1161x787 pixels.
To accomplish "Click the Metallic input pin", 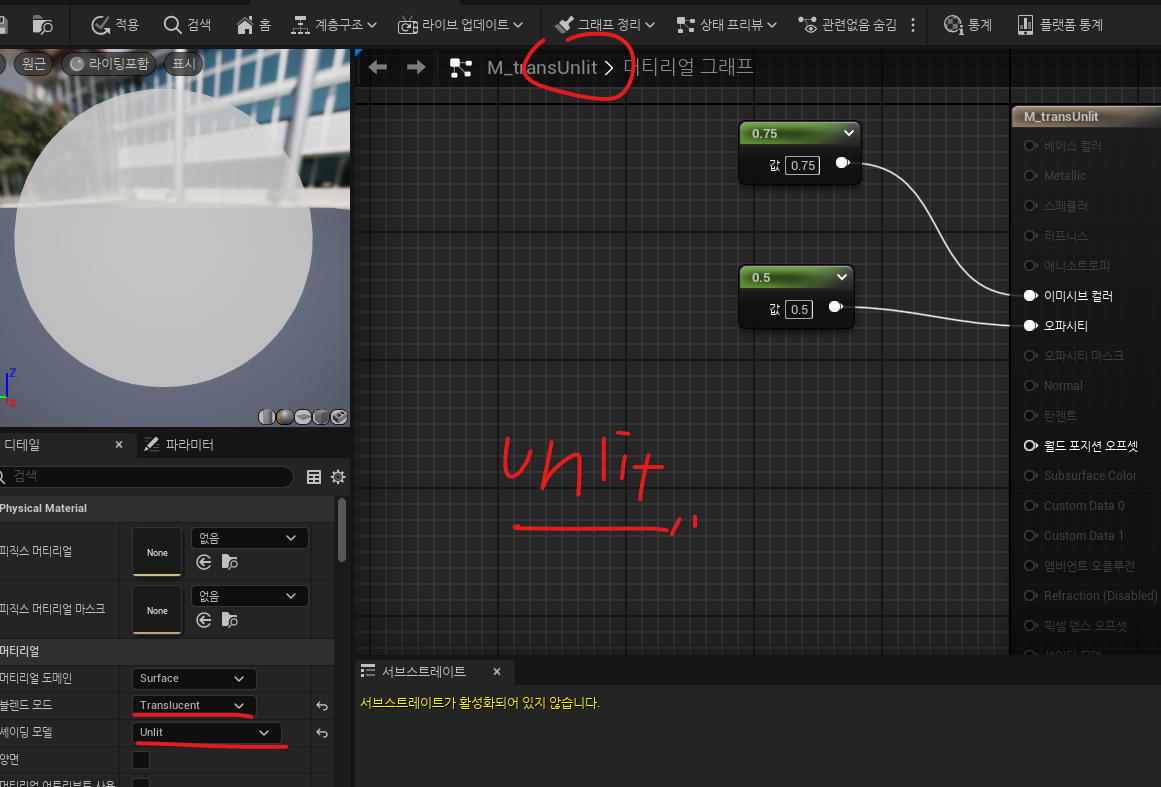I will (x=1030, y=175).
